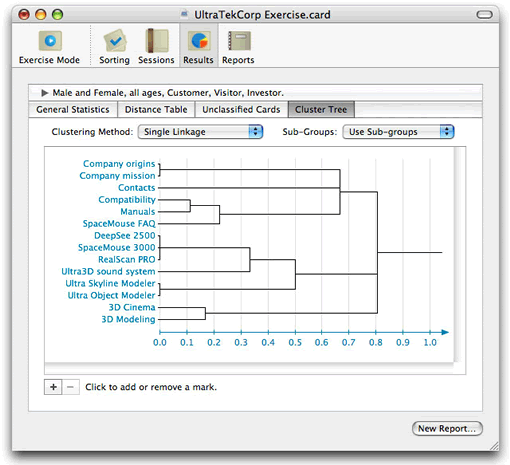Viewport: 510px width, 465px height.
Task: Expand the participant filter disclosure triangle
Action: point(45,93)
